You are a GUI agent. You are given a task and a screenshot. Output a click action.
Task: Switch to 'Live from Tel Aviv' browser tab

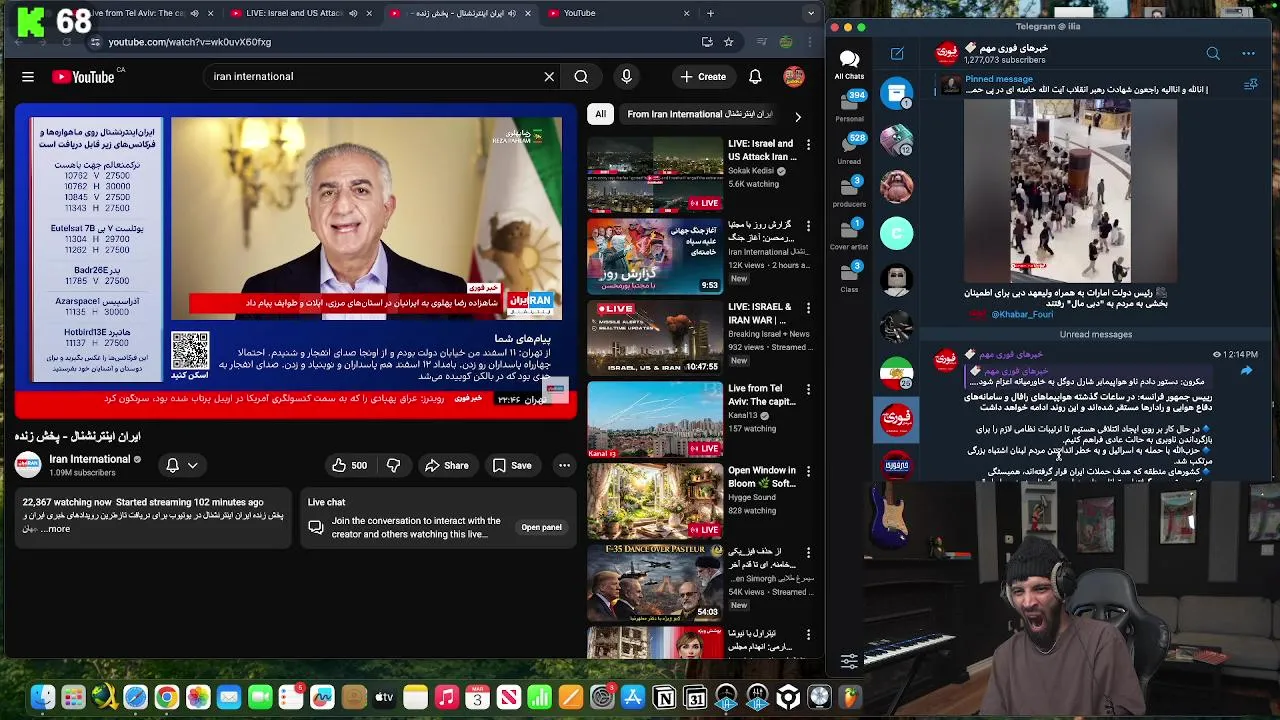coord(138,13)
